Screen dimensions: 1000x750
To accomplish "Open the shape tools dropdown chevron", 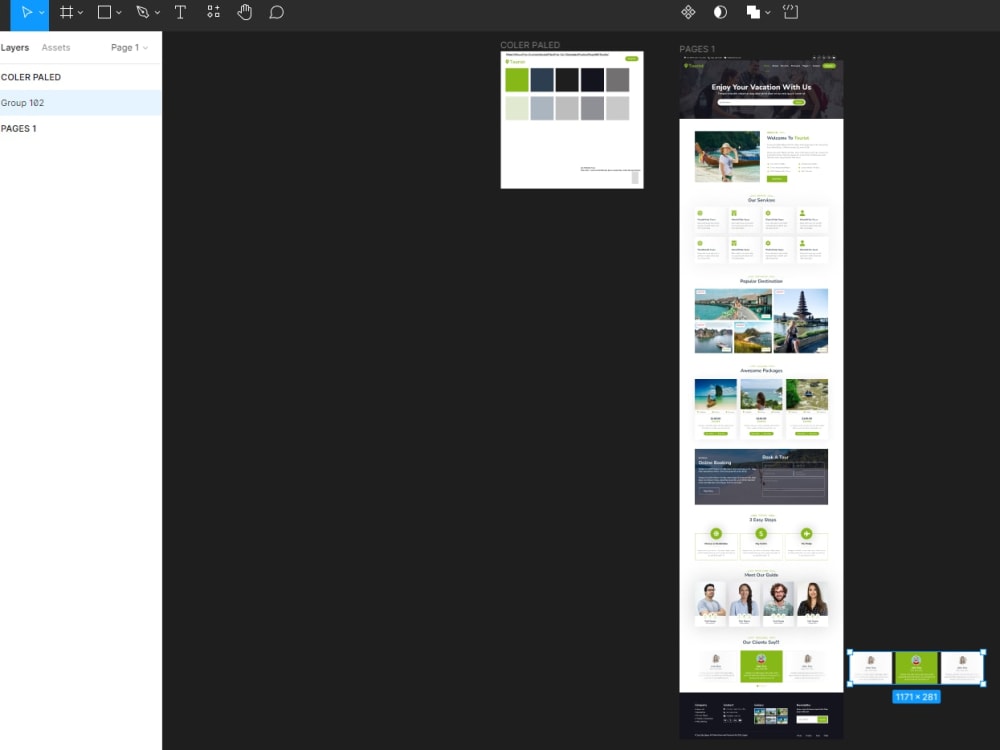I will point(119,13).
